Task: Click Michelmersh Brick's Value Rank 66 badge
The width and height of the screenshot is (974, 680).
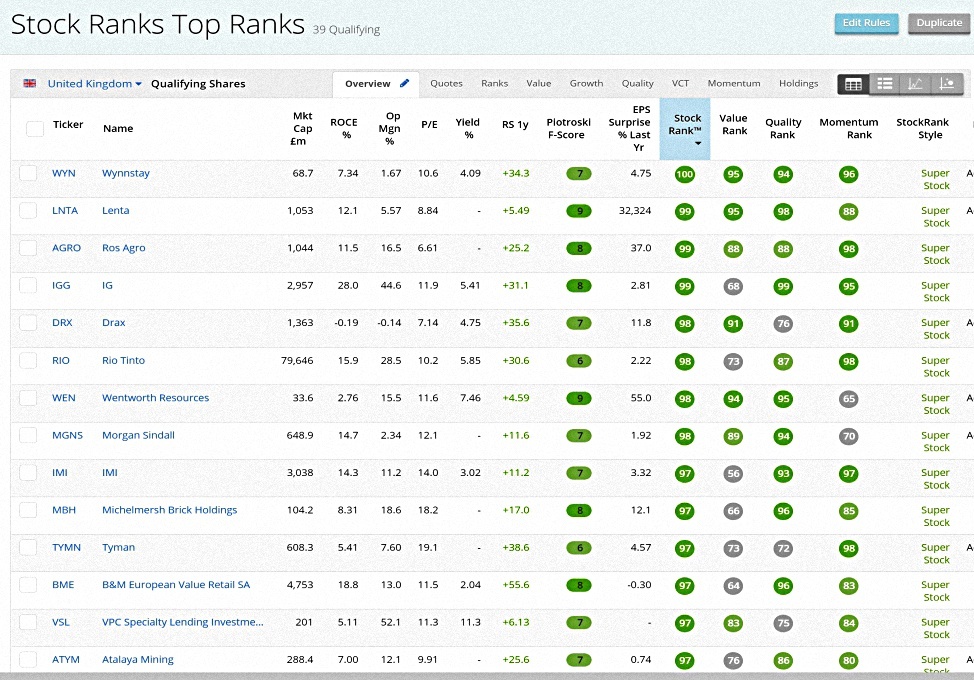Action: (x=734, y=511)
